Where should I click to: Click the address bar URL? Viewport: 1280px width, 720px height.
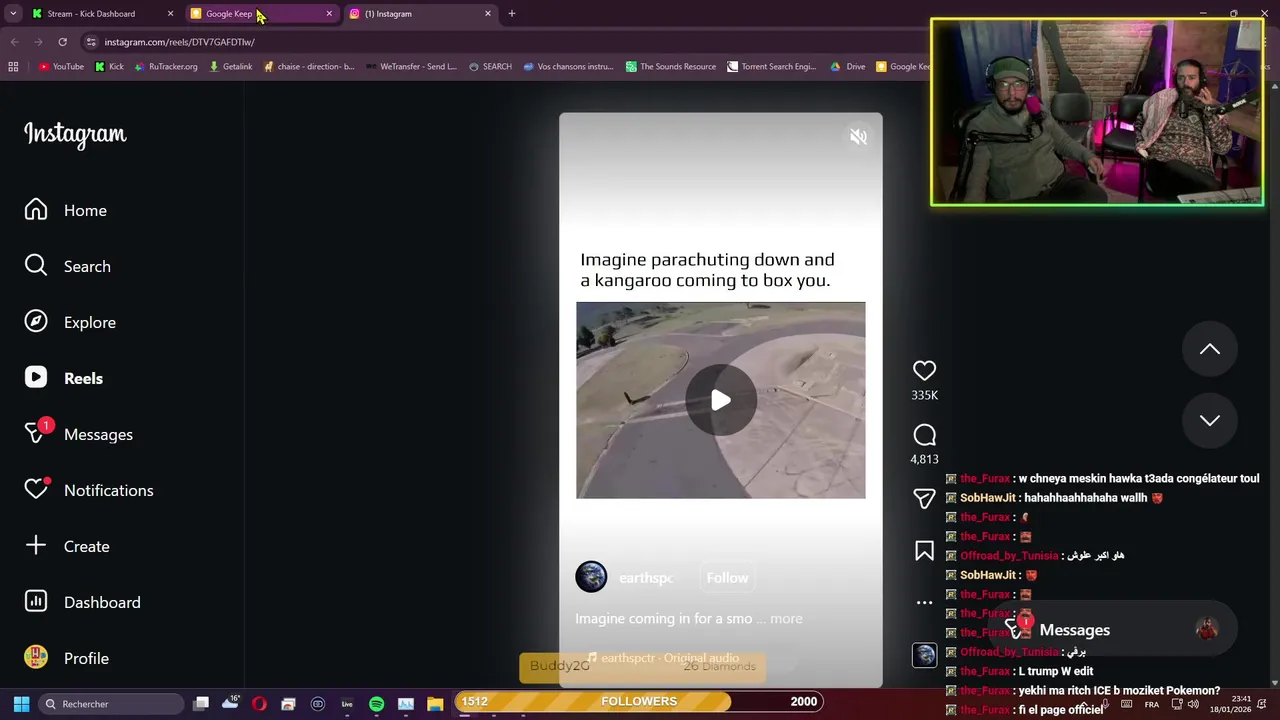(x=180, y=42)
